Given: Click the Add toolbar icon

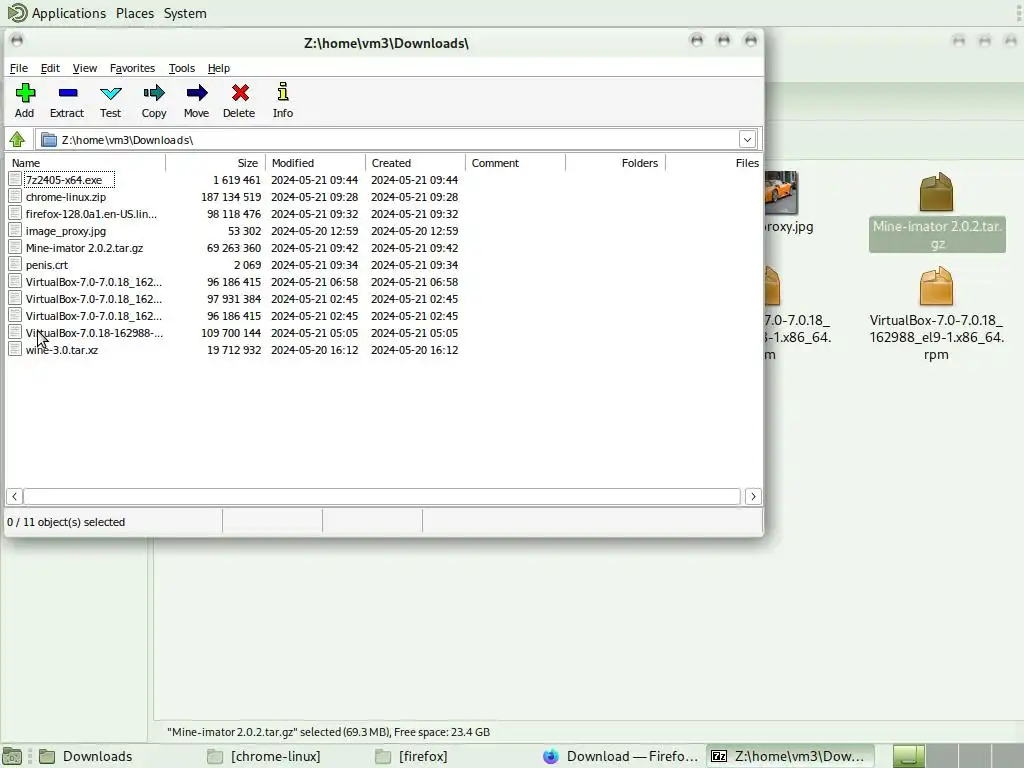Looking at the screenshot, I should (25, 93).
